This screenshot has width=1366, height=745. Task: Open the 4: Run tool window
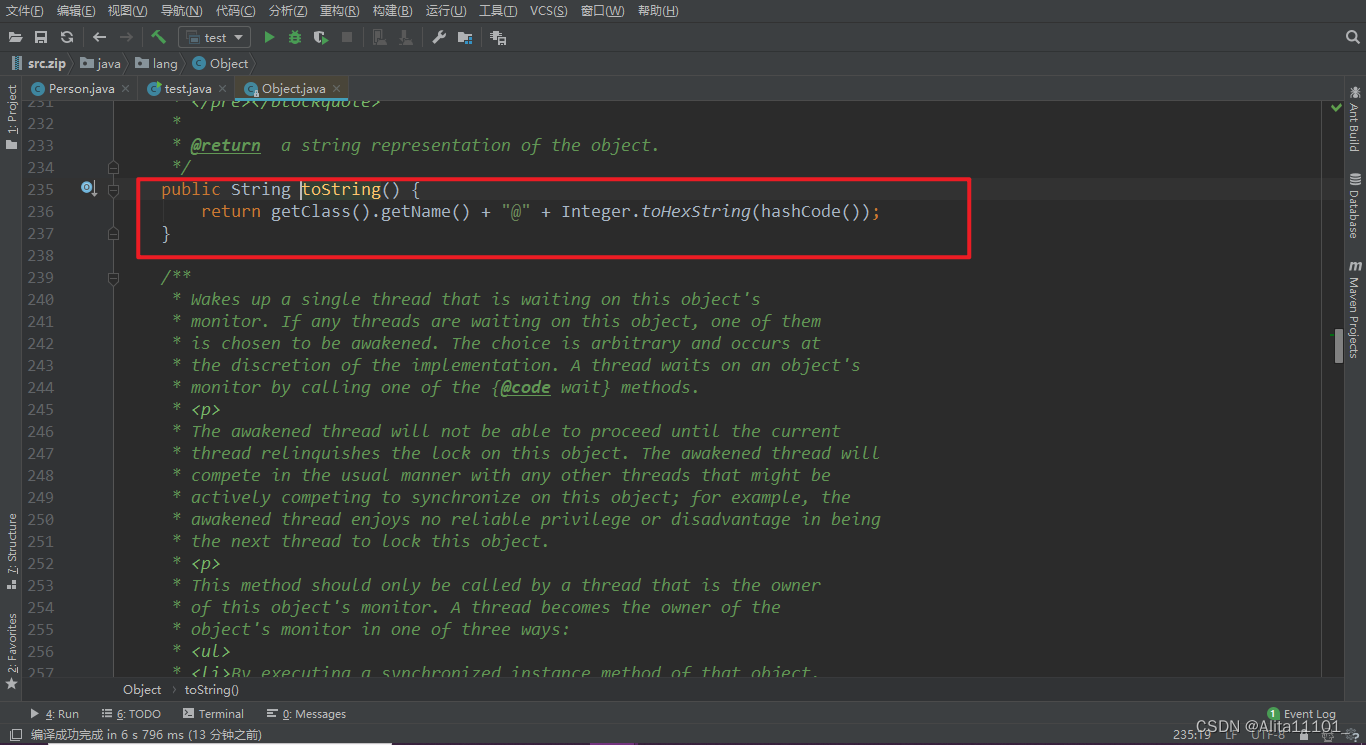pos(55,714)
